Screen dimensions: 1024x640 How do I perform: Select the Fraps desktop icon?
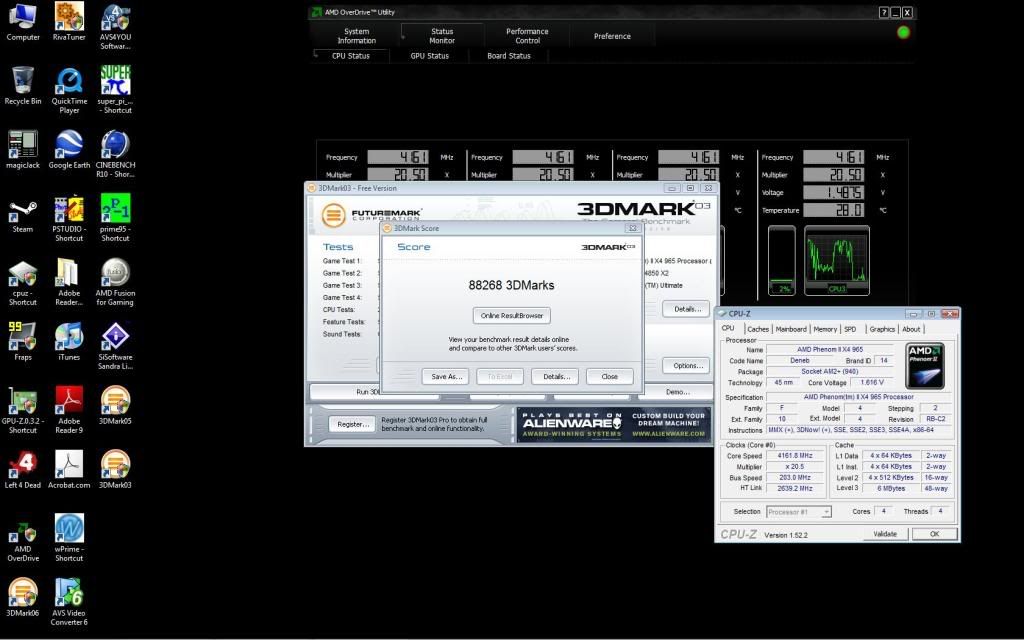tap(23, 342)
